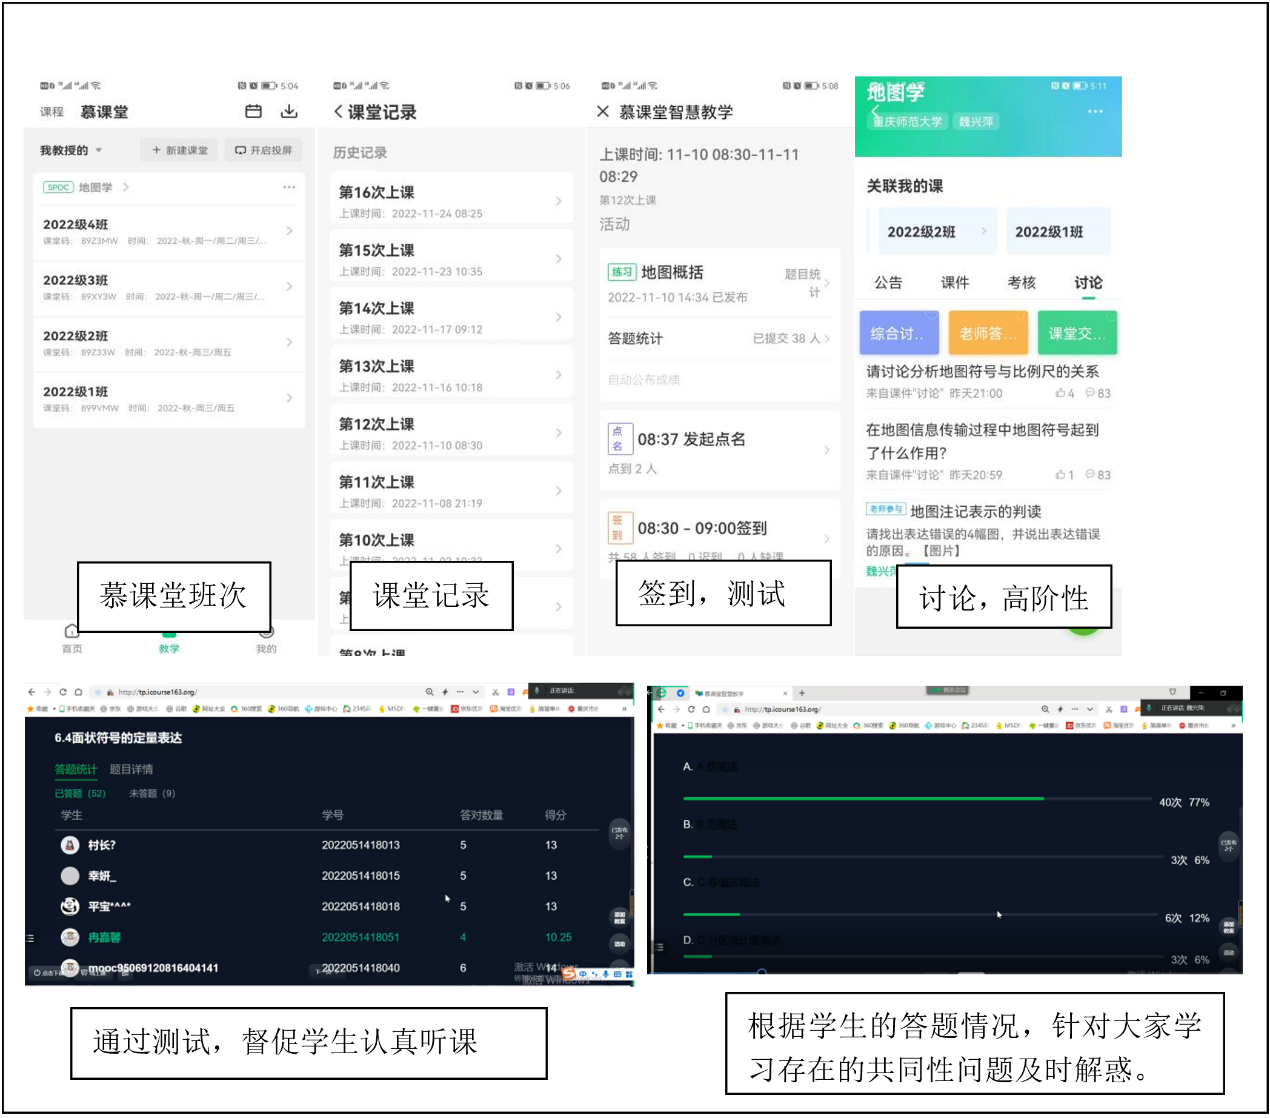Select the 答题统计 tab in left browser

pos(76,769)
